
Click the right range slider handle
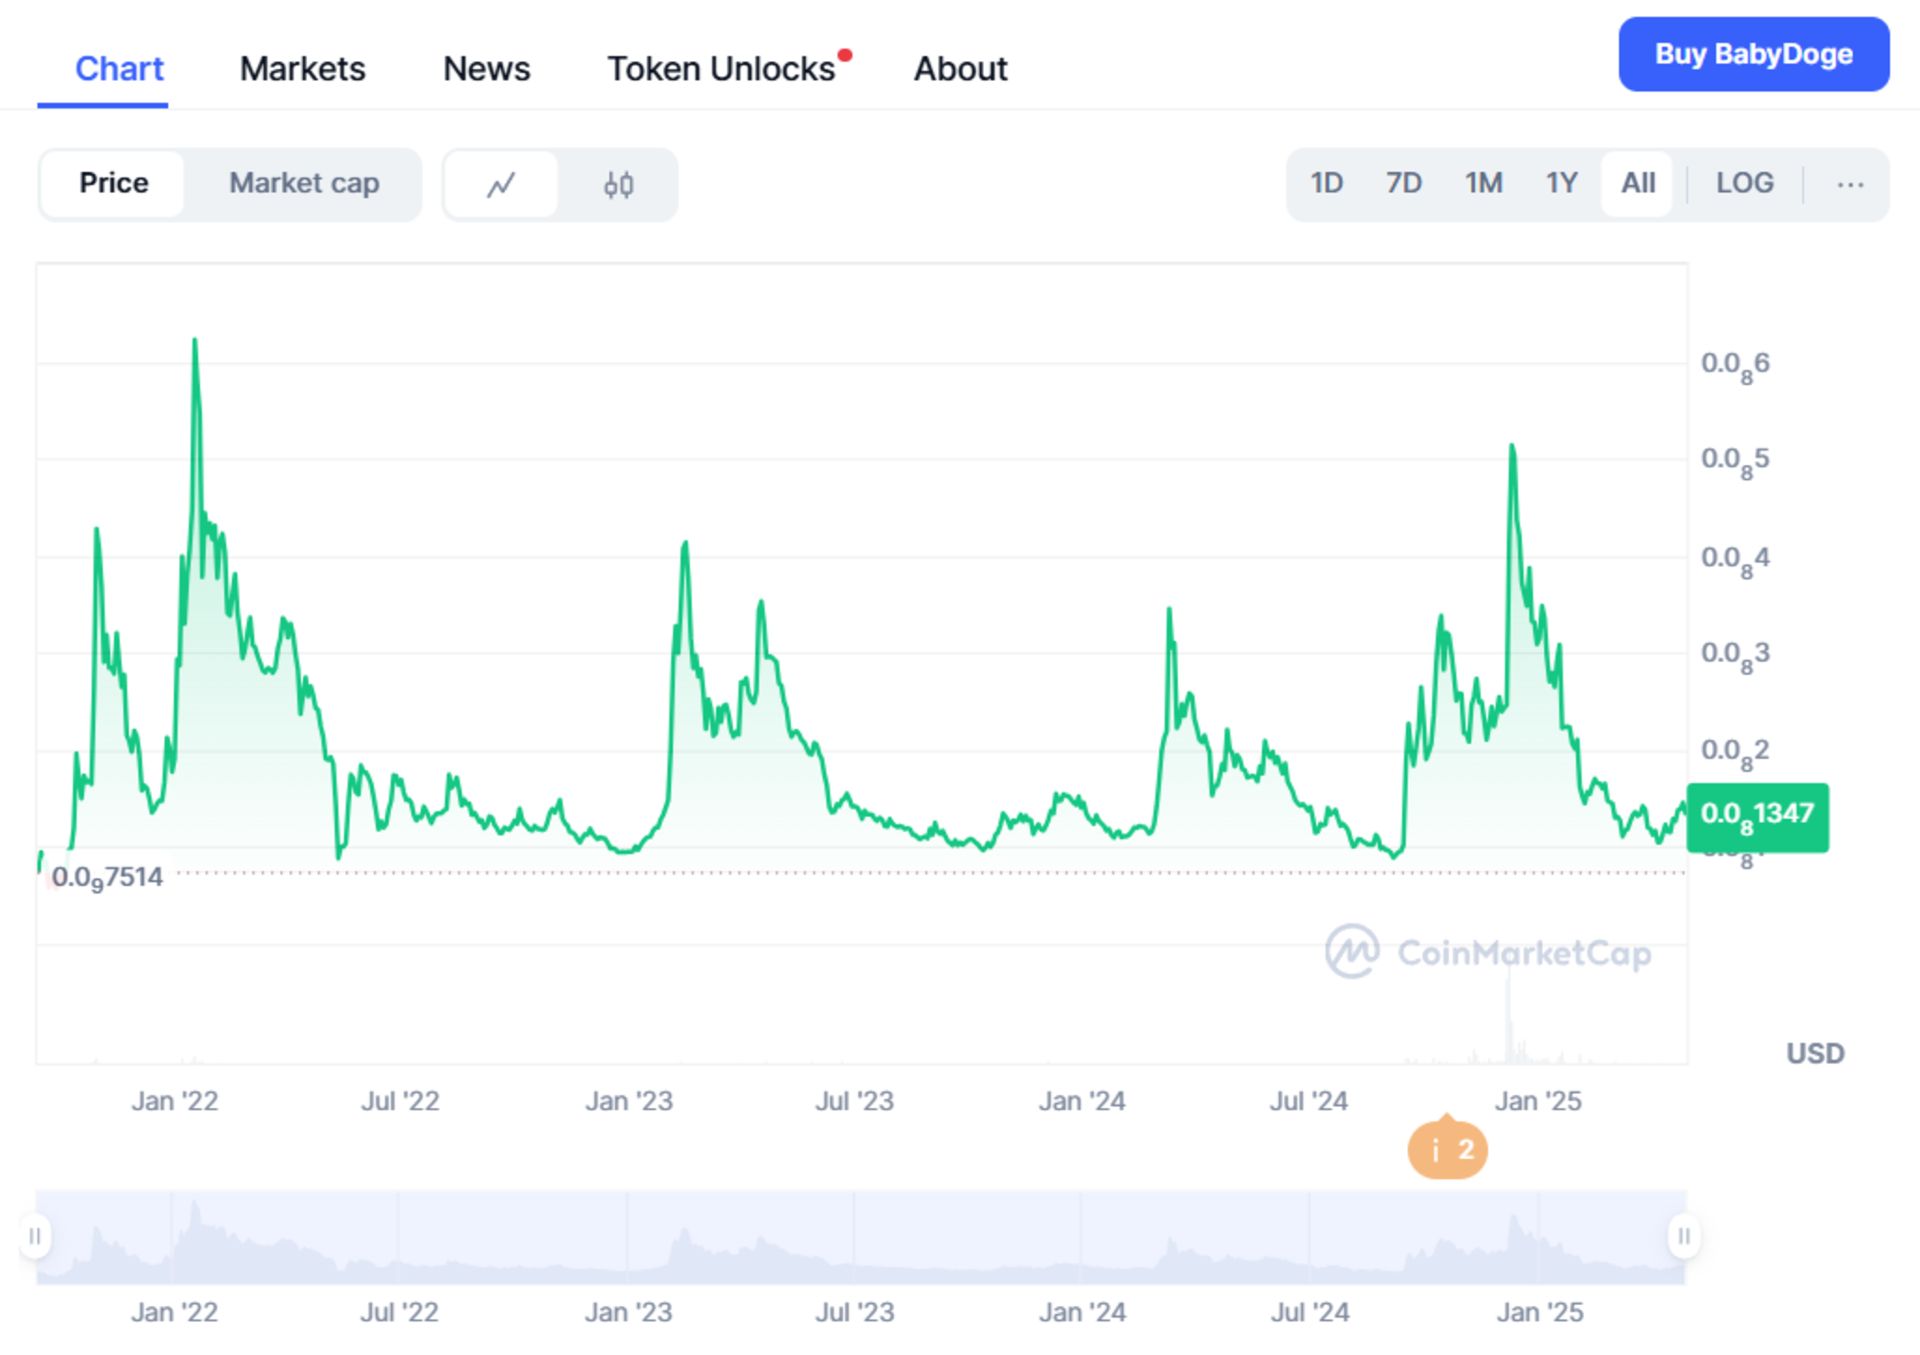[x=1684, y=1237]
